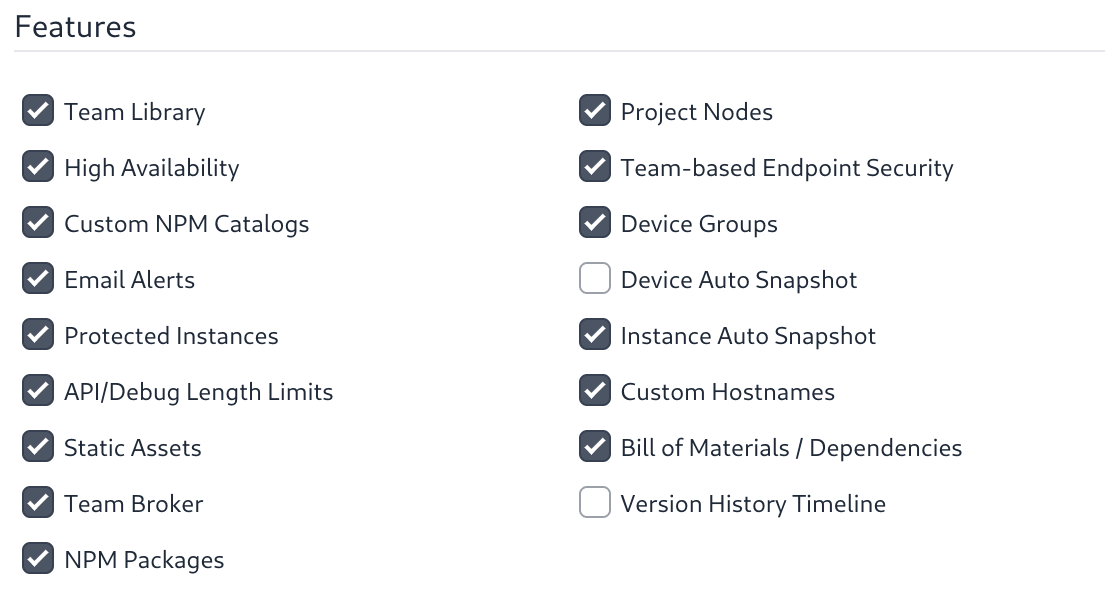1105x594 pixels.
Task: Click the Features section heading
Action: [x=75, y=27]
